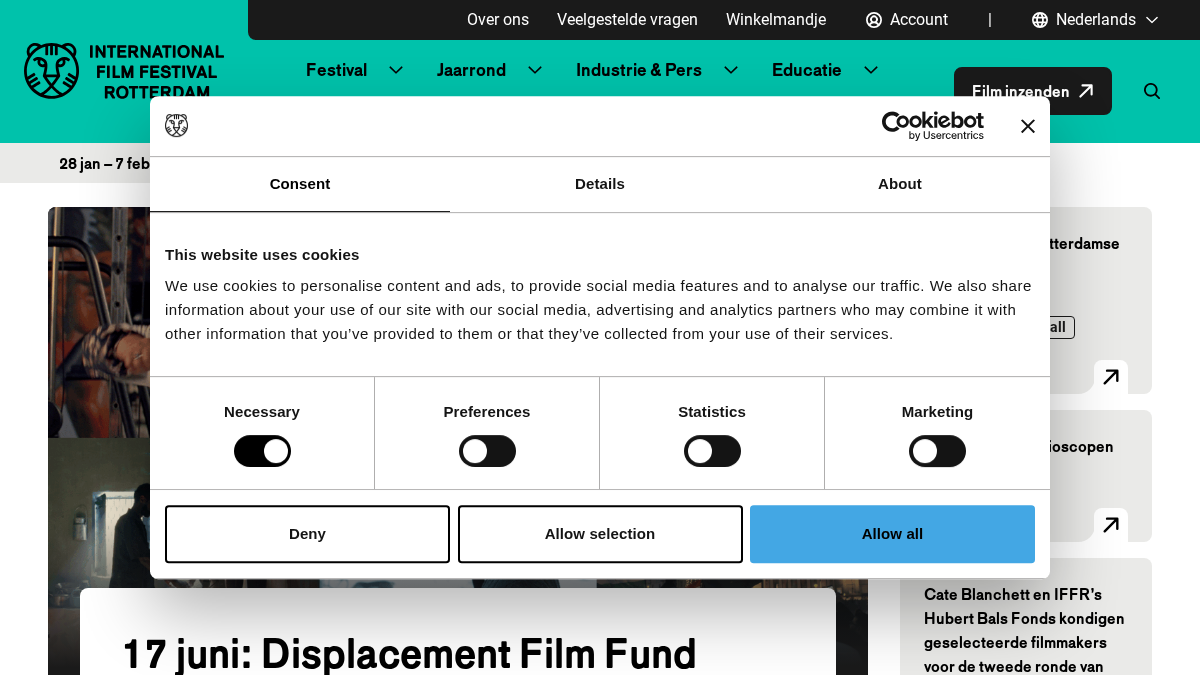Click the Deny button
1200x675 pixels.
click(307, 534)
